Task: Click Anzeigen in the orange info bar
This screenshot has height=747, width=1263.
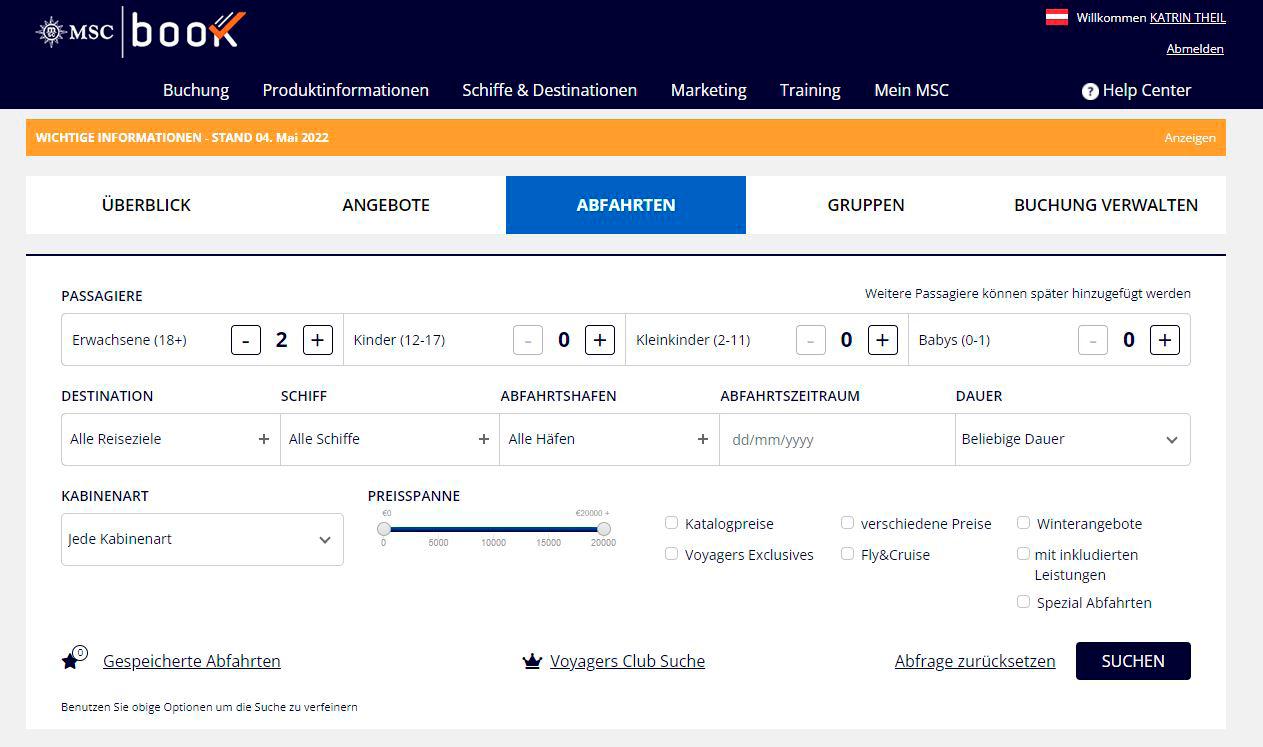Action: [1190, 138]
